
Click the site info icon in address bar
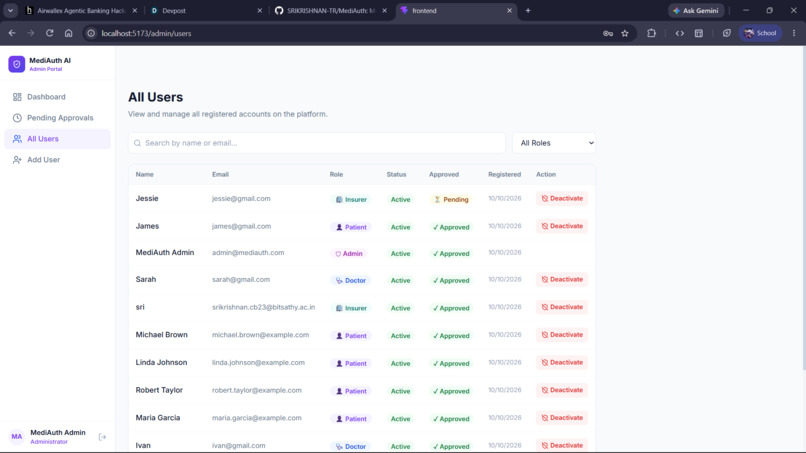pos(91,33)
